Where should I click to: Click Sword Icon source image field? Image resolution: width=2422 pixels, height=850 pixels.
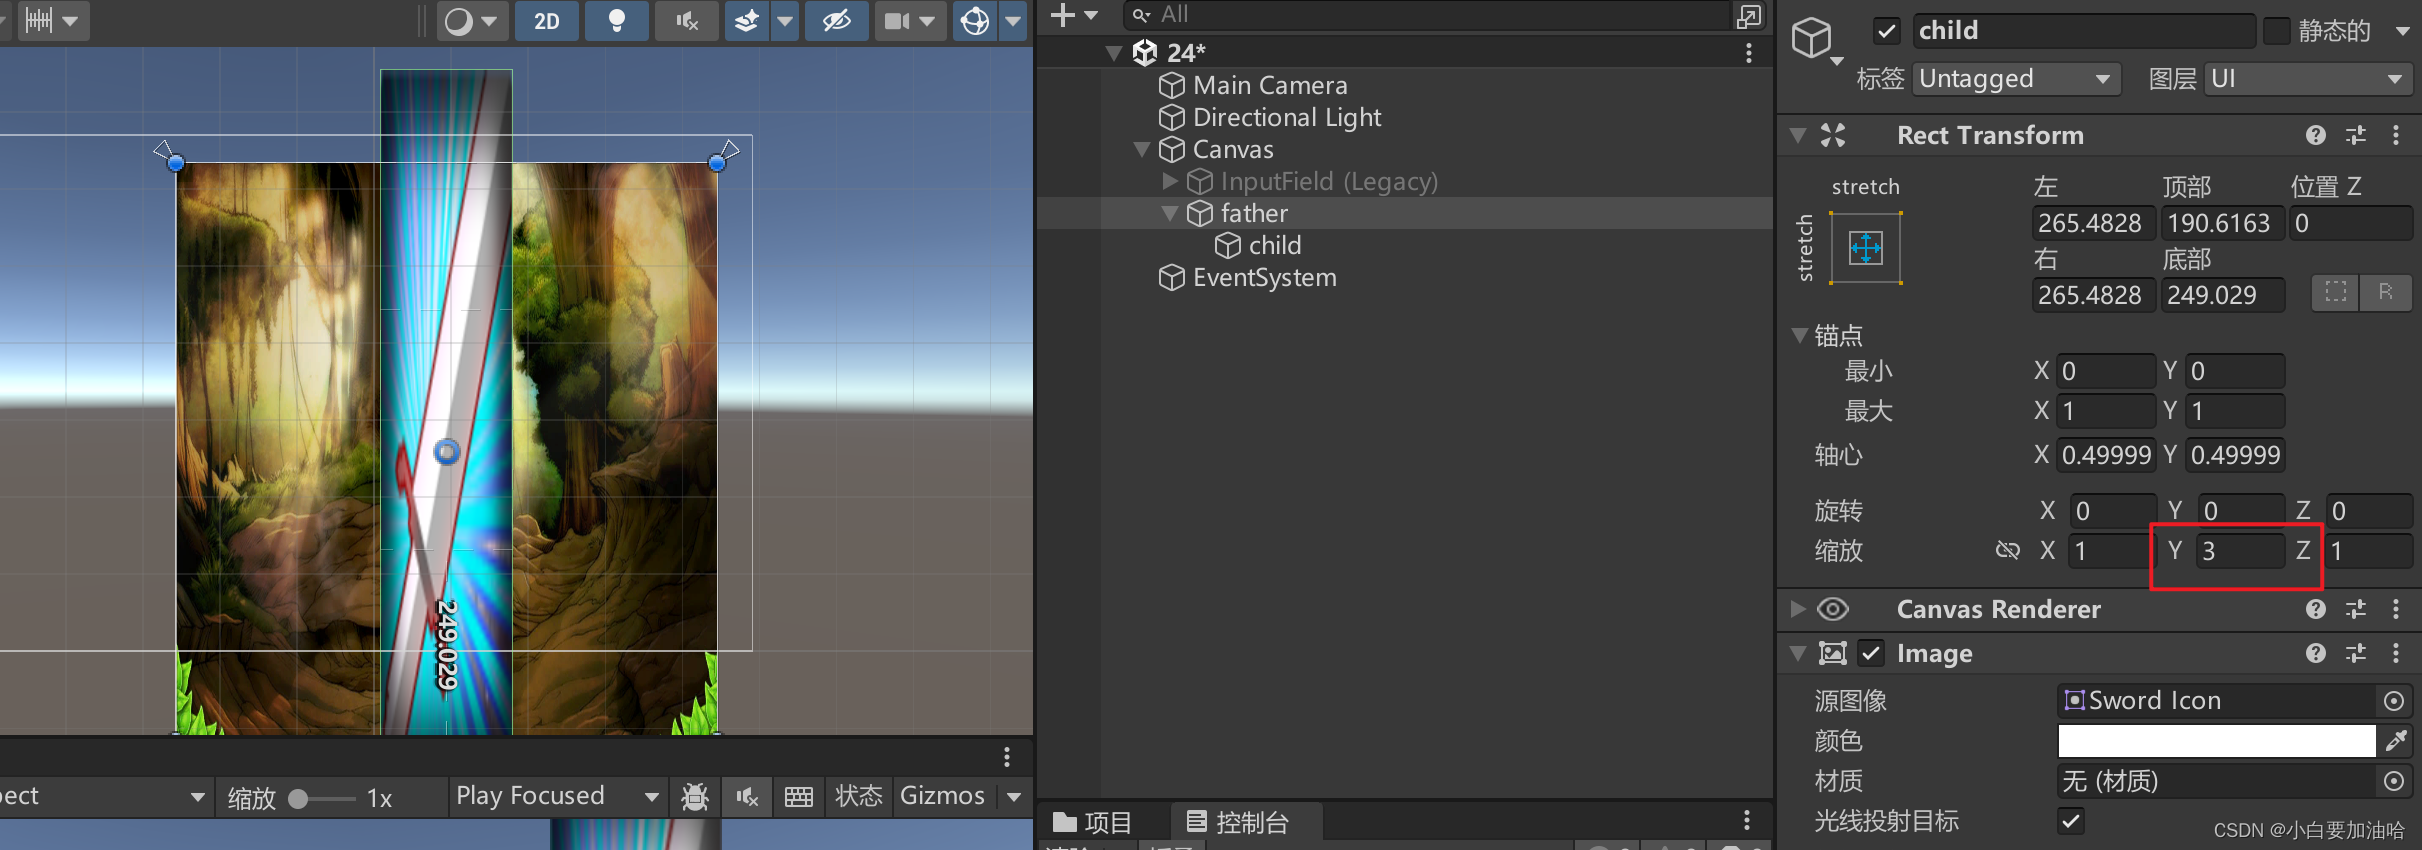(x=2217, y=701)
